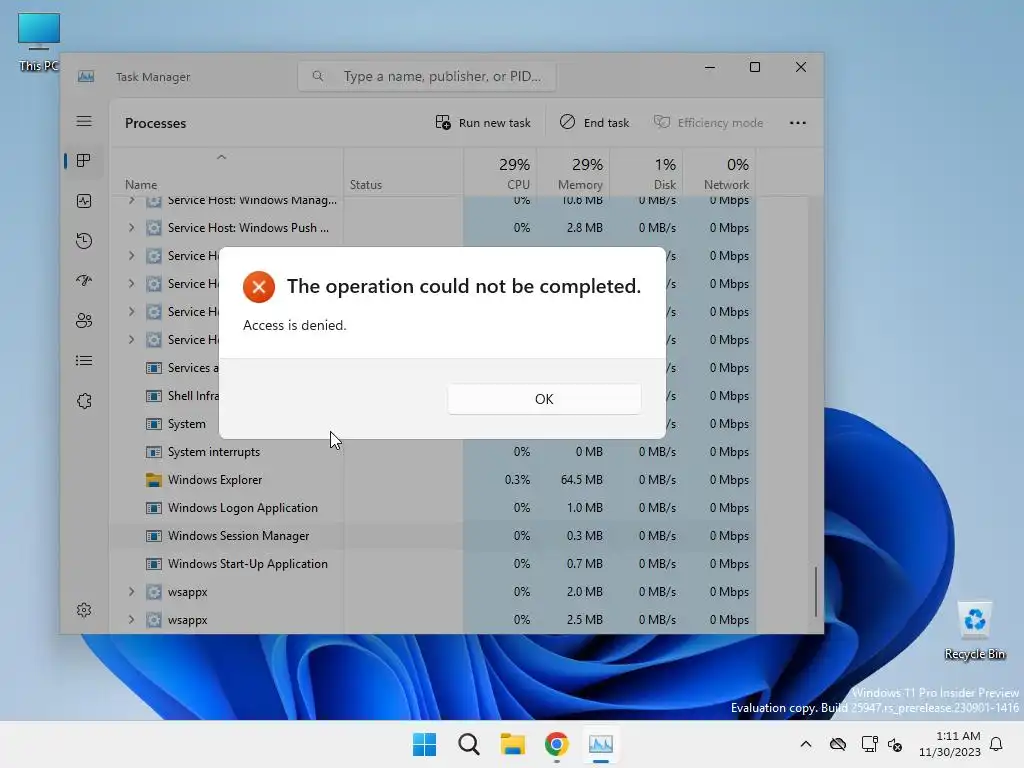
Task: Select Windows Logon Application row
Action: click(432, 508)
